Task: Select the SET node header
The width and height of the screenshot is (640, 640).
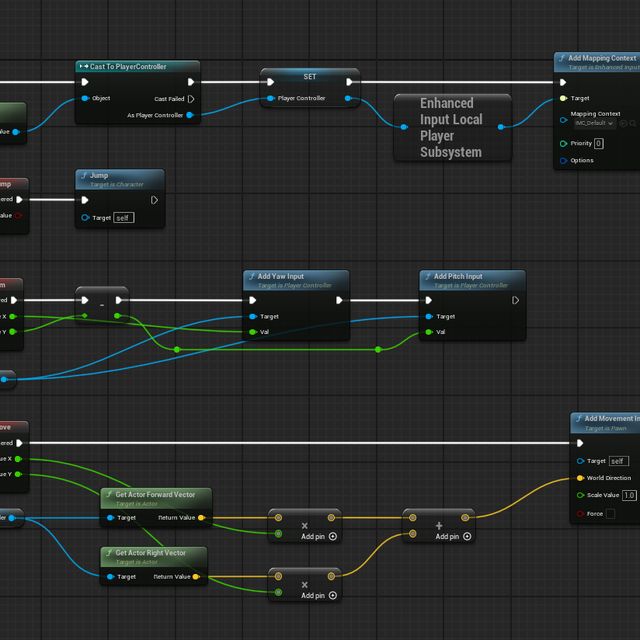Action: (x=310, y=76)
